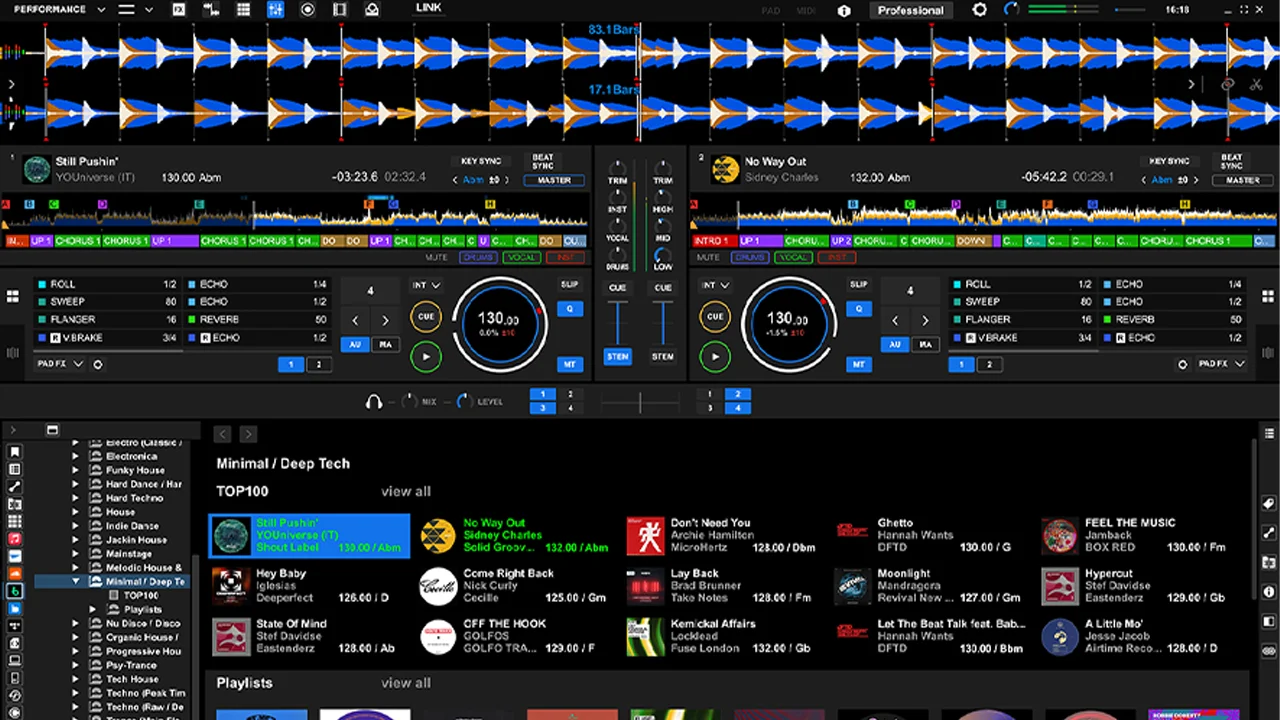This screenshot has width=1280, height=720.
Task: Open the PERFORMANCE mode dropdown
Action: (60, 10)
